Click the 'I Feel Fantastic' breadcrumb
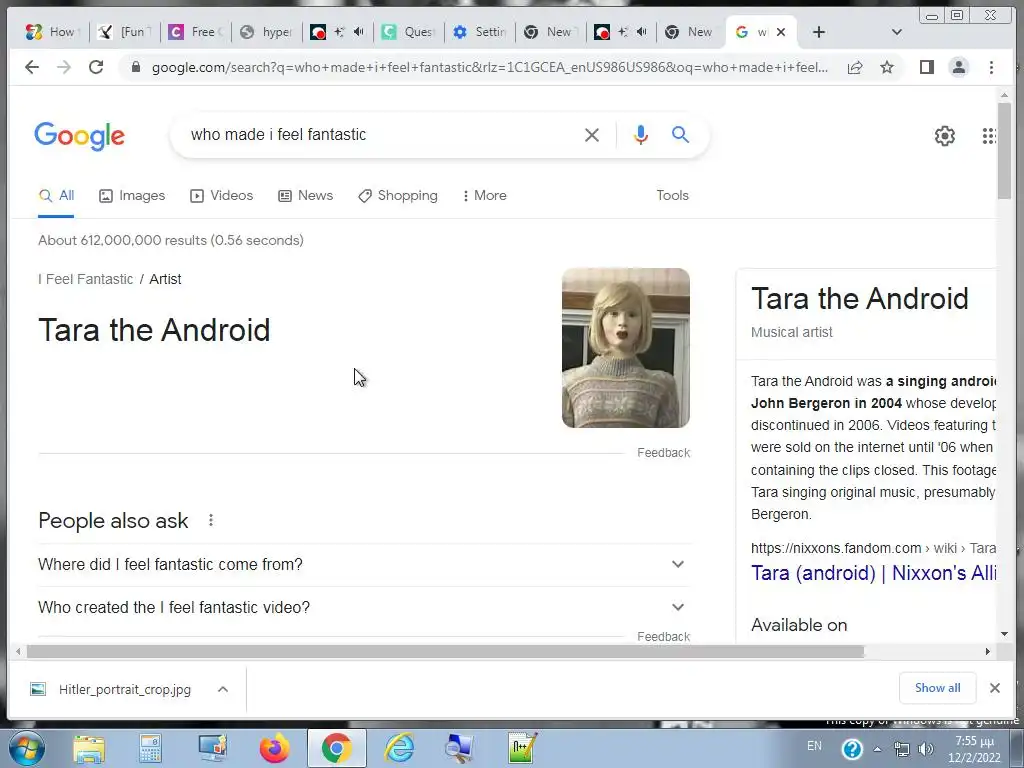 (x=86, y=280)
